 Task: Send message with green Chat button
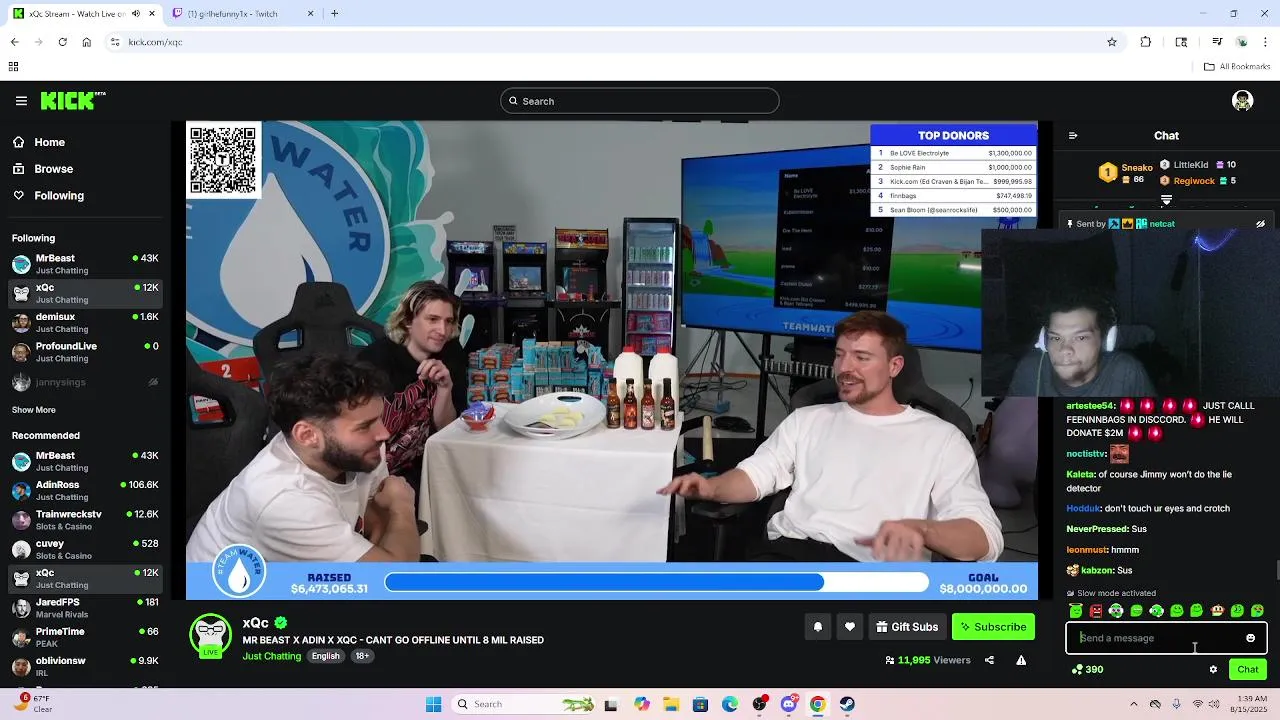1248,670
